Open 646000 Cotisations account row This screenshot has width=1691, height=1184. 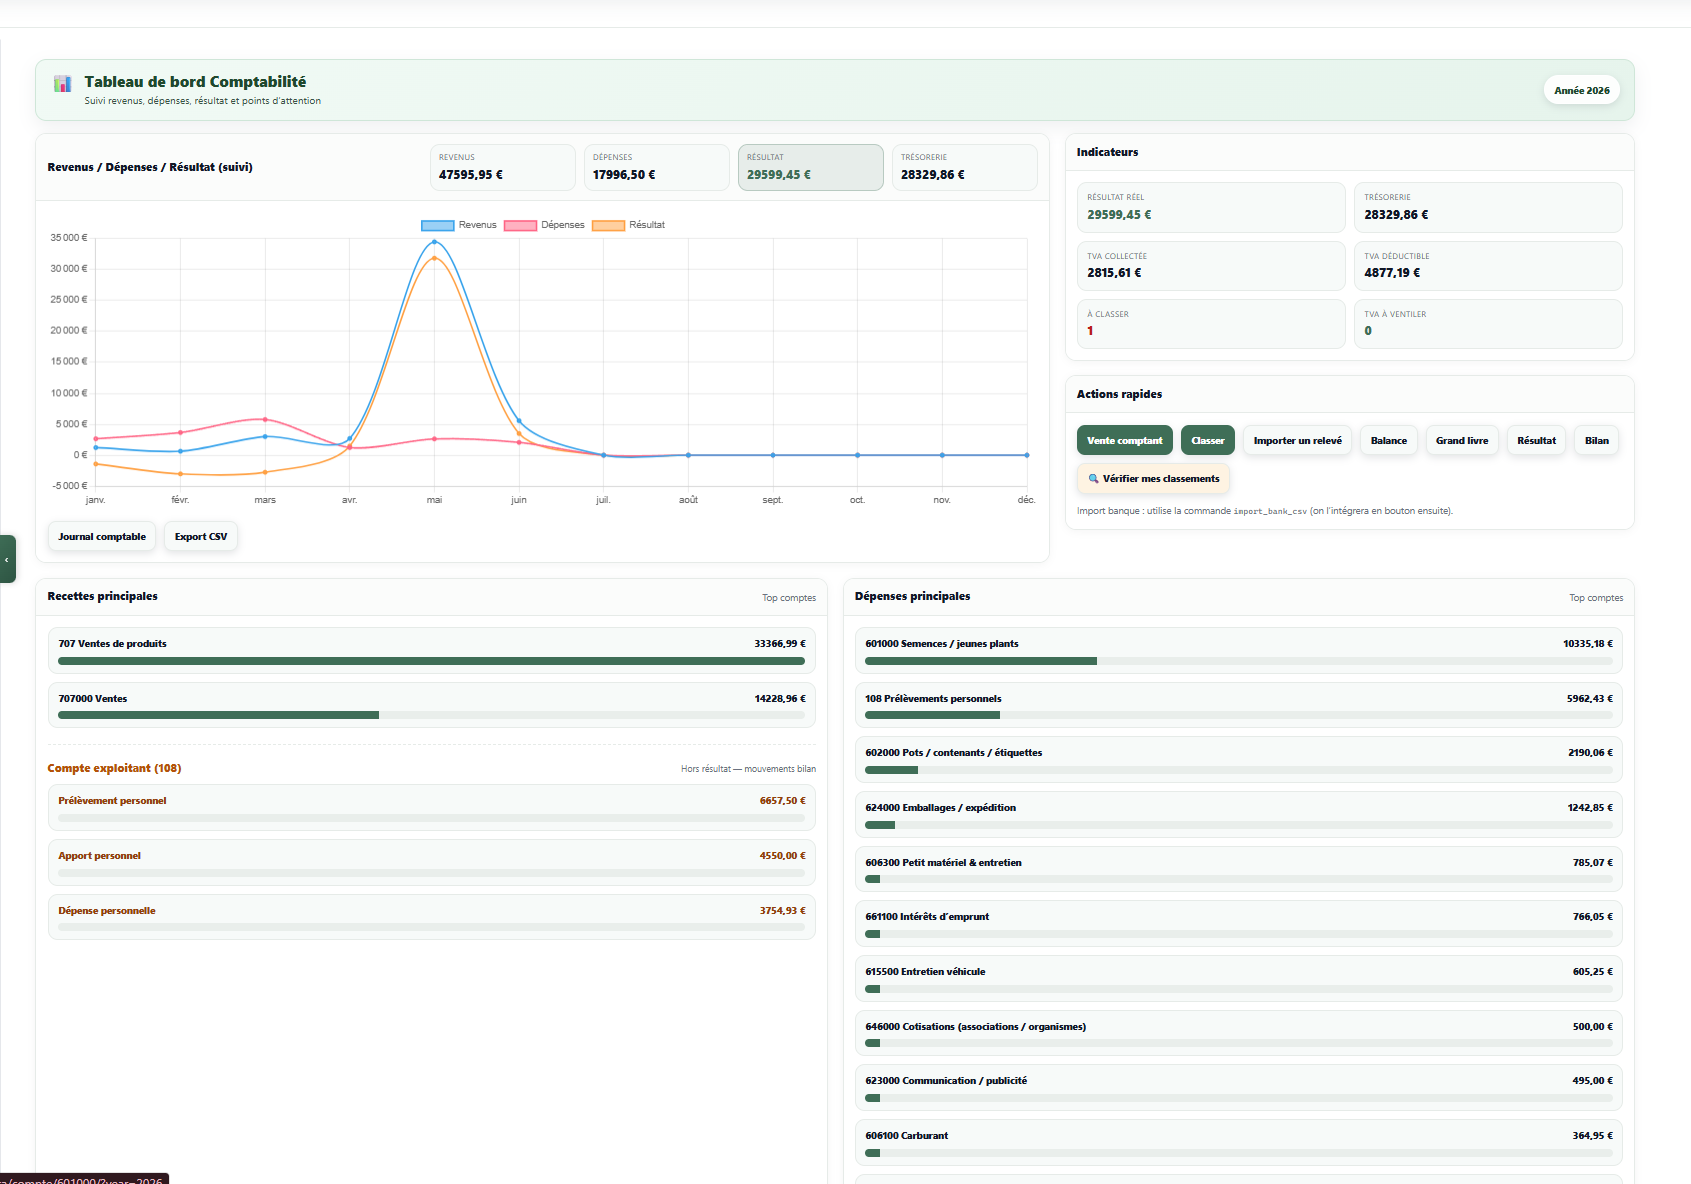[x=1239, y=1033]
